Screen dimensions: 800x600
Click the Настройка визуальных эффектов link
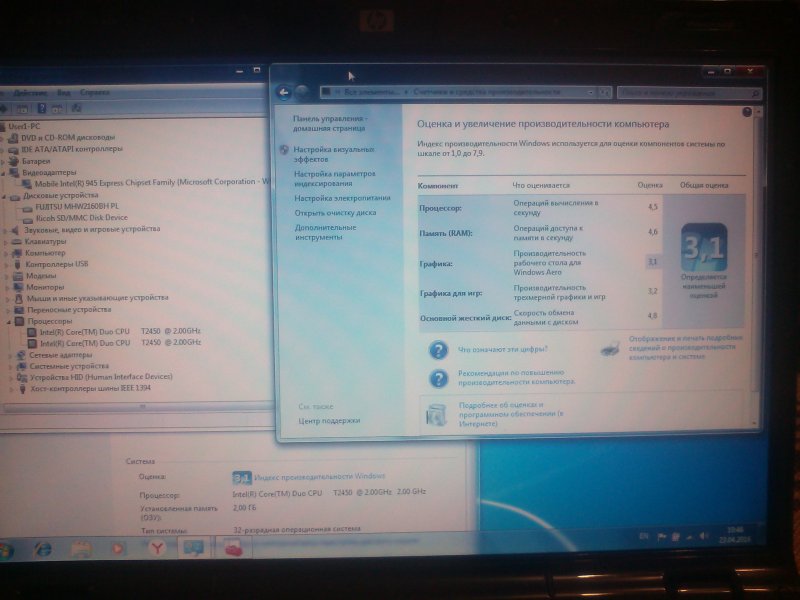(x=333, y=153)
